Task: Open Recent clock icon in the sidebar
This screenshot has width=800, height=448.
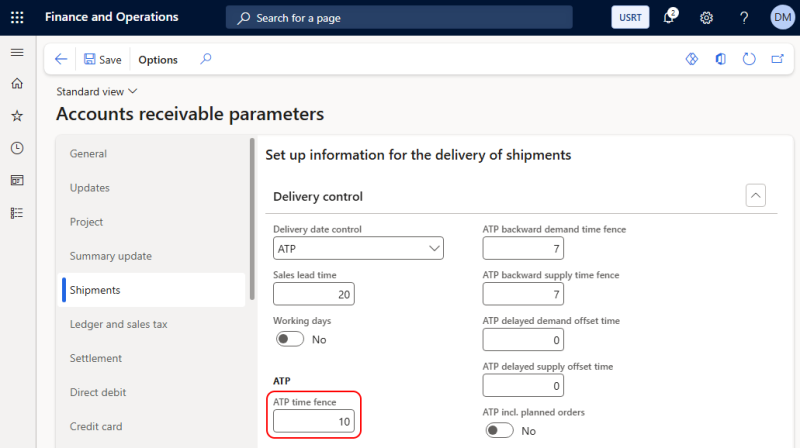Action: tap(17, 148)
